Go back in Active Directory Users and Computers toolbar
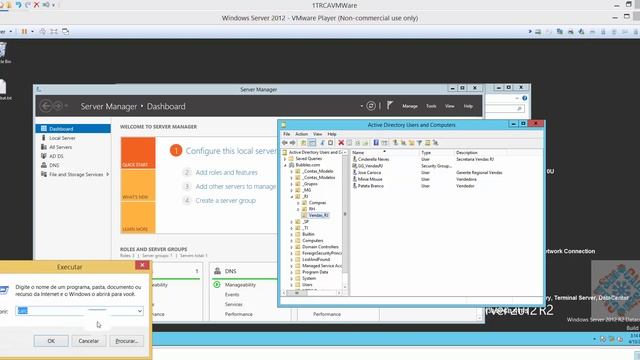Image resolution: width=640 pixels, height=360 pixels. coord(284,143)
